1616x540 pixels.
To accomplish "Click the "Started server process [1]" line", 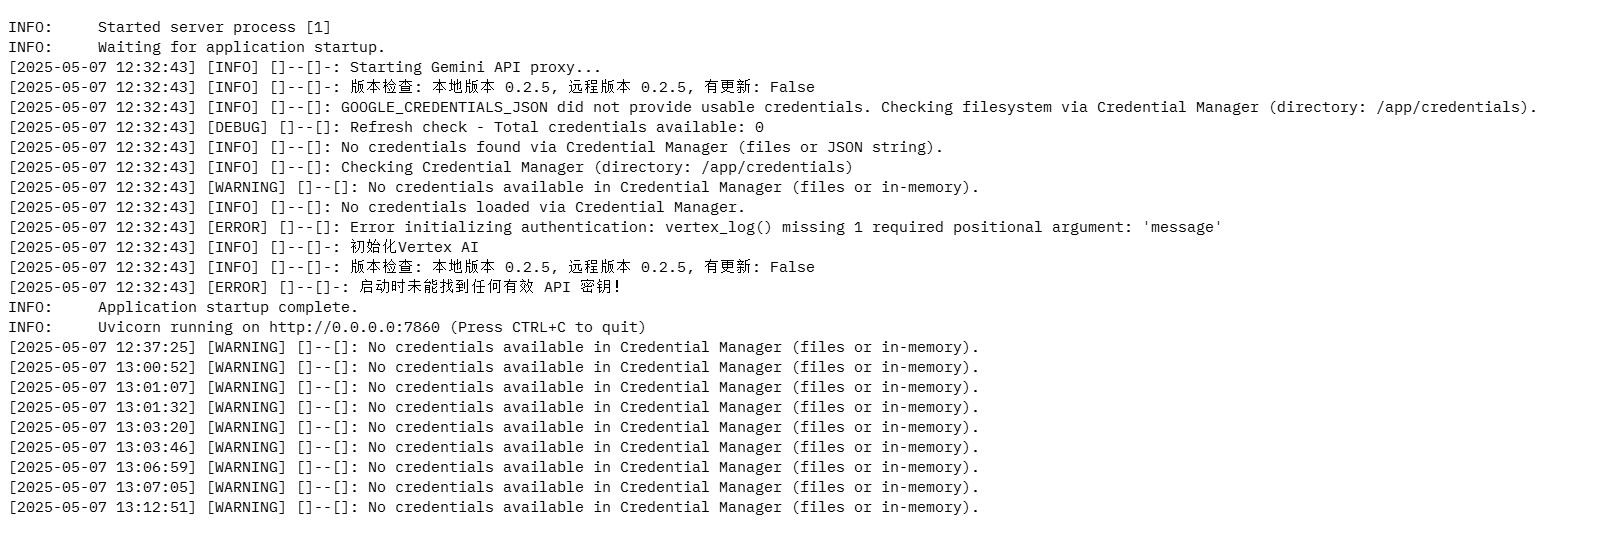I will pyautogui.click(x=213, y=27).
